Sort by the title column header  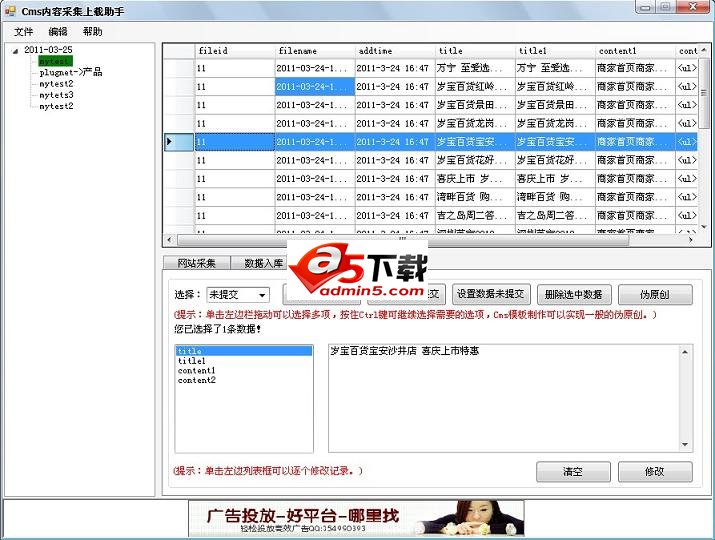(x=475, y=51)
